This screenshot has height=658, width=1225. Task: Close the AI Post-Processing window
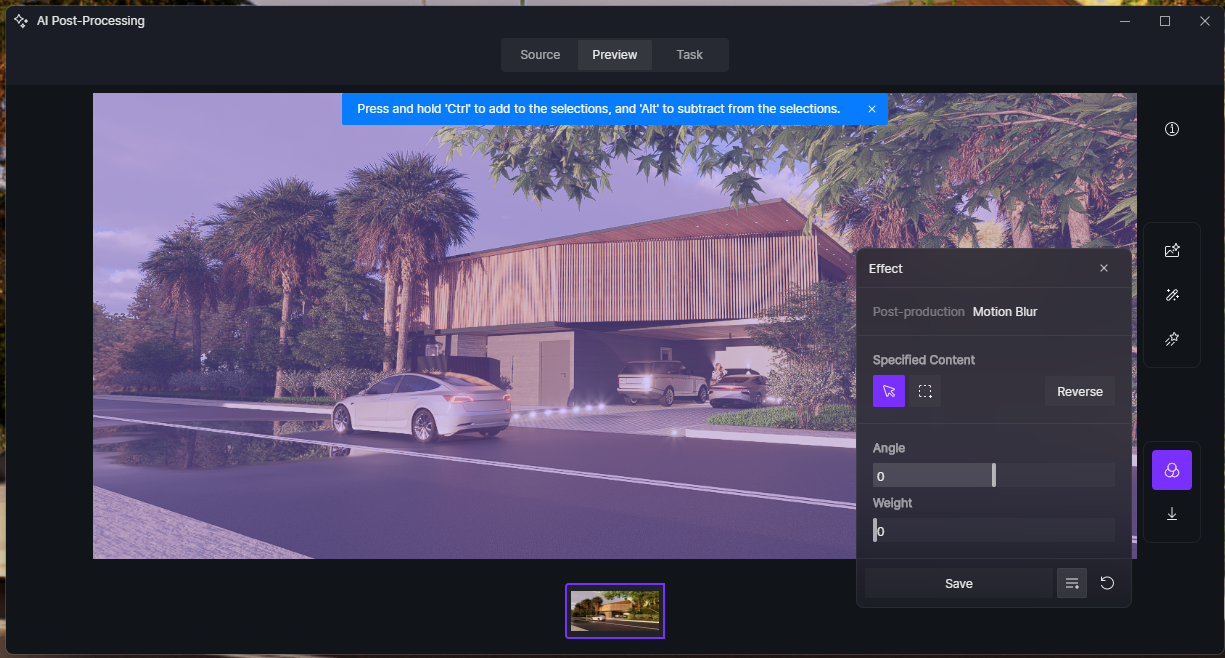pyautogui.click(x=1205, y=21)
